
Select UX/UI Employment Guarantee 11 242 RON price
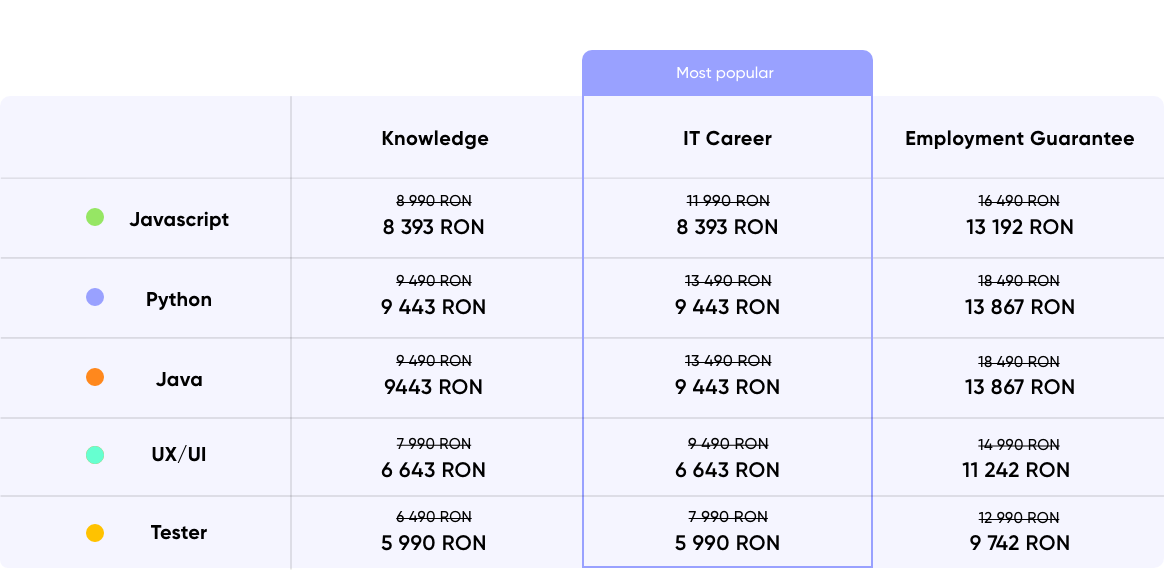(x=1019, y=470)
